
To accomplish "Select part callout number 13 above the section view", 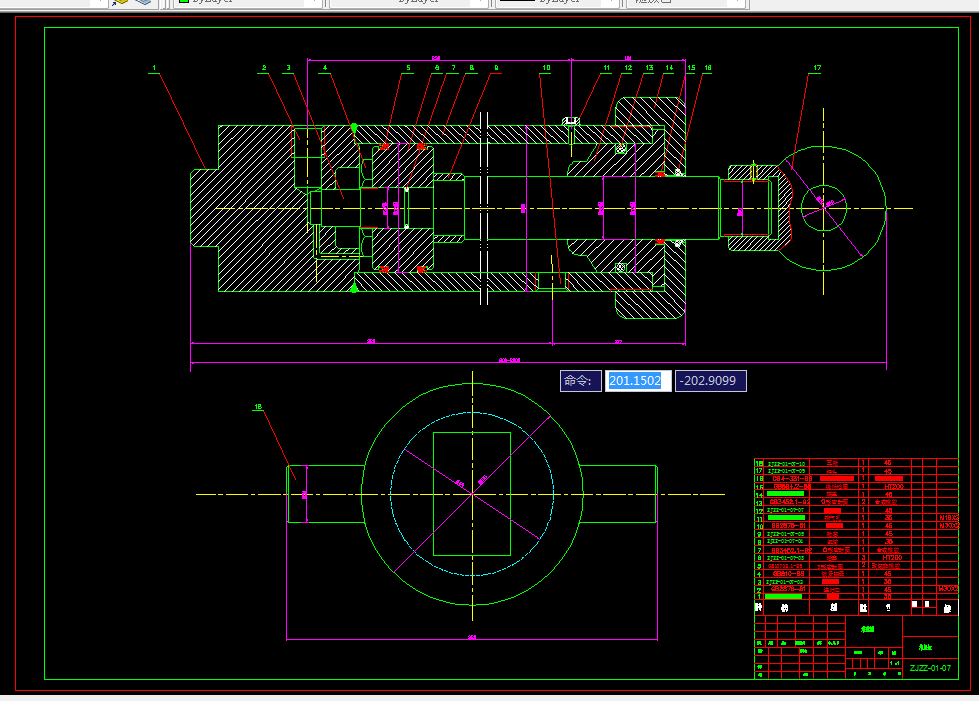I will 649,67.
